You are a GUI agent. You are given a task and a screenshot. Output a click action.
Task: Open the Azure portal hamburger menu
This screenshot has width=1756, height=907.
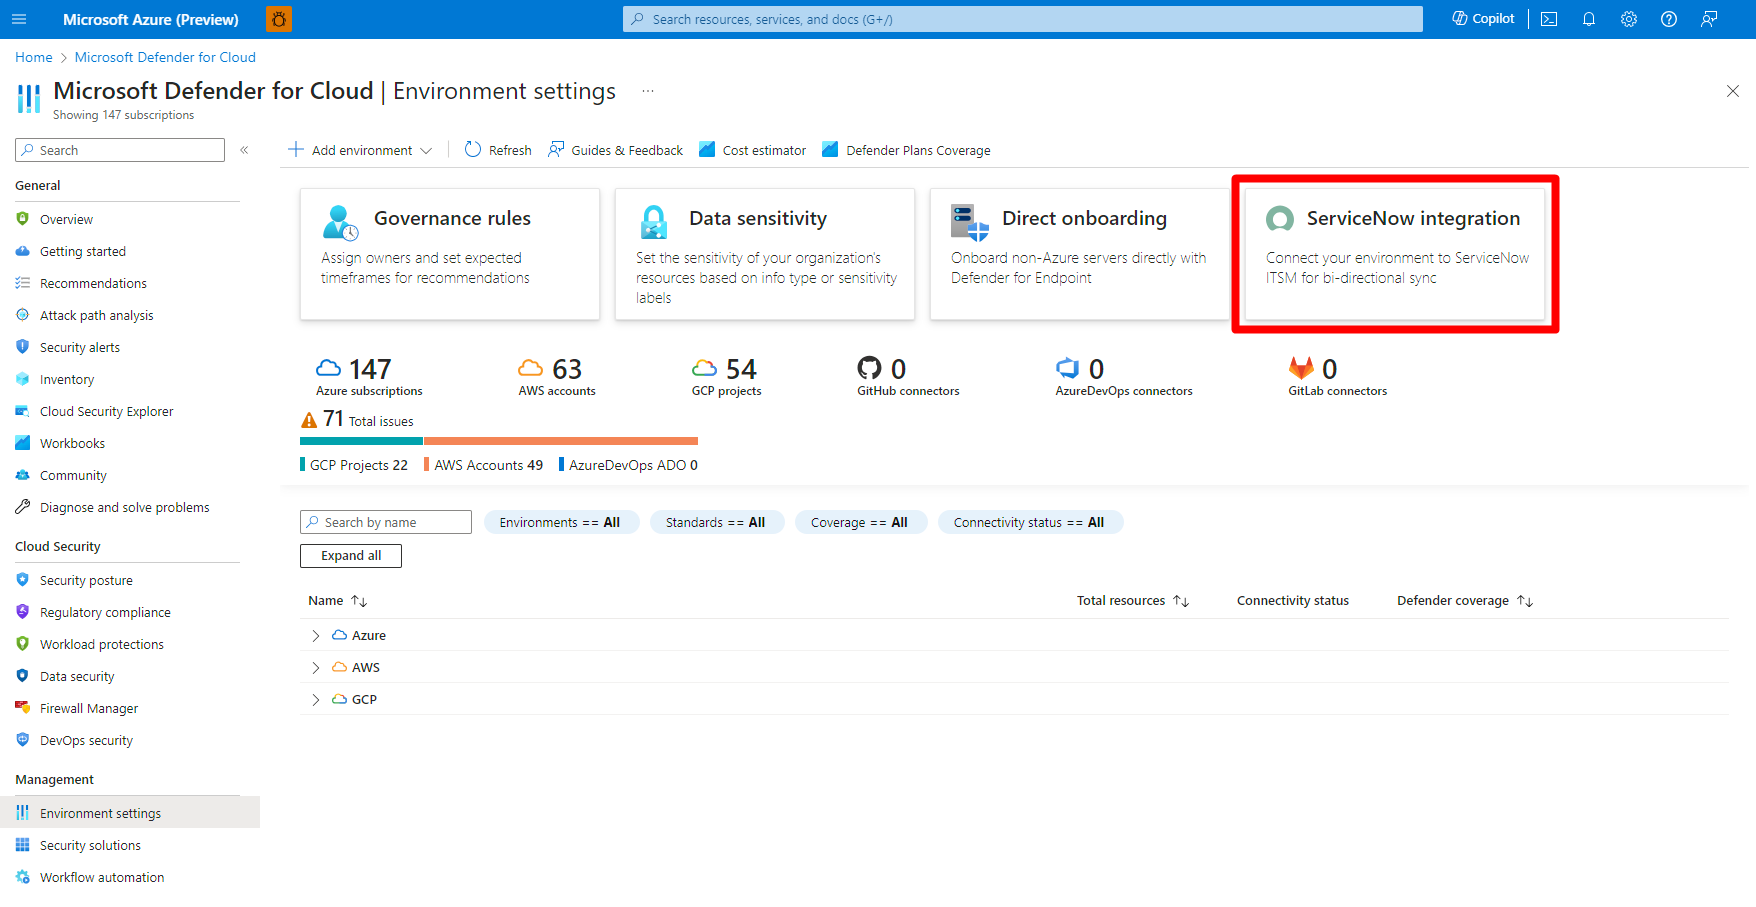tap(19, 19)
